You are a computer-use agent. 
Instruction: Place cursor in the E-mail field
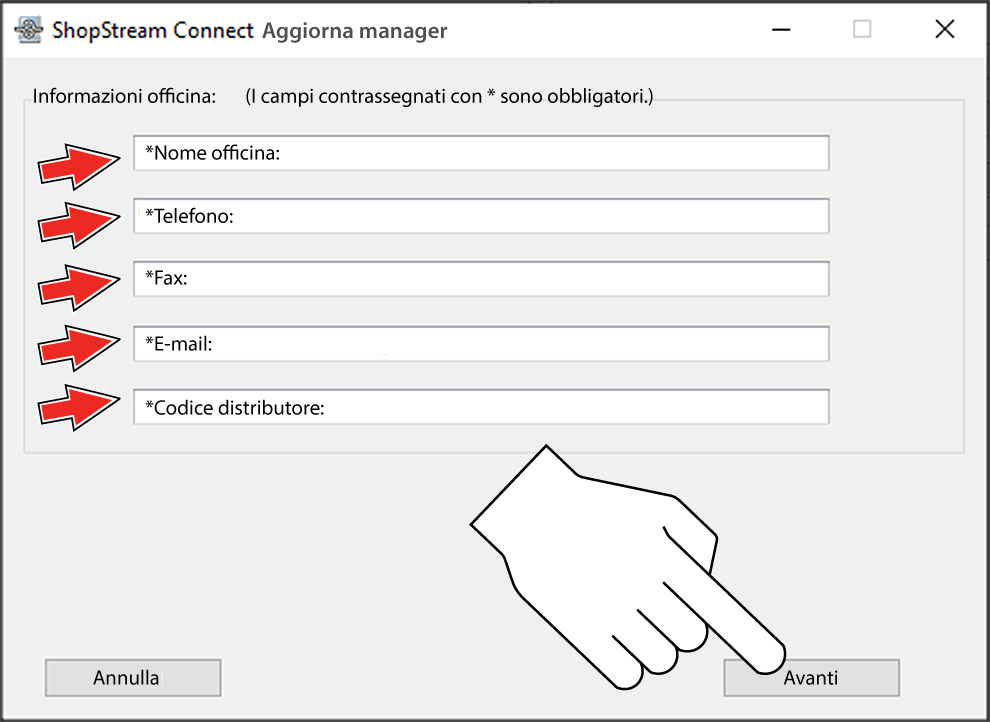tap(480, 344)
